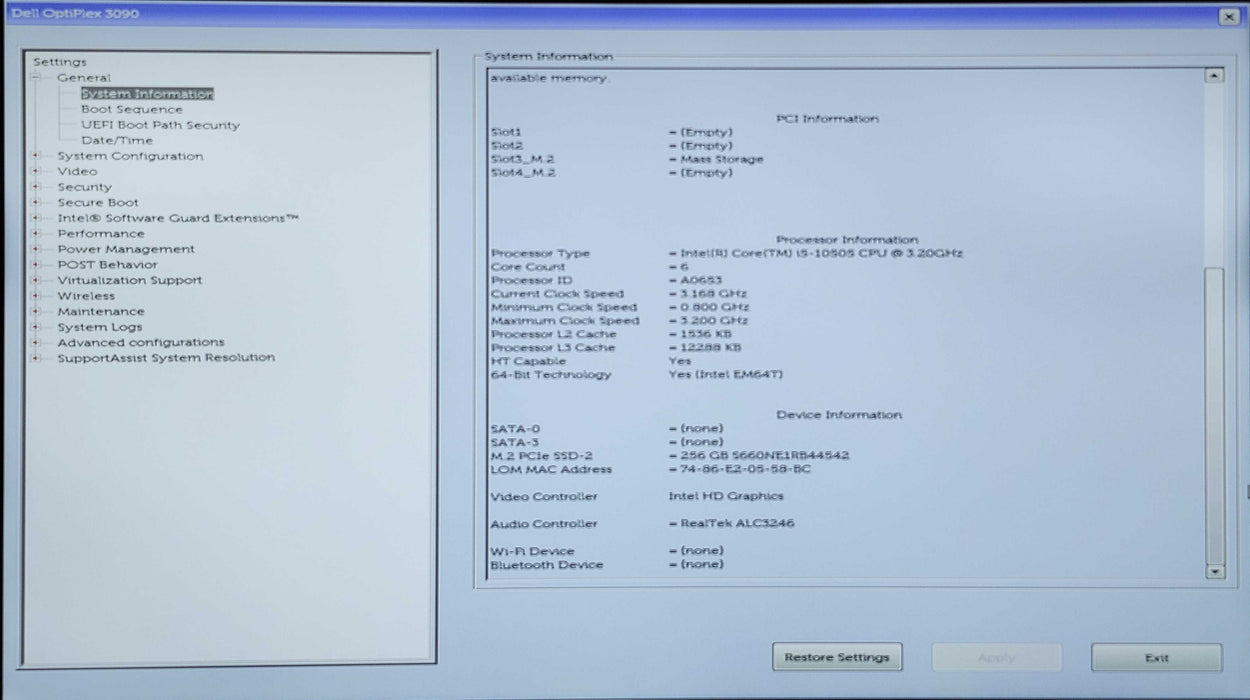Close the BIOS setup window

1228,17
